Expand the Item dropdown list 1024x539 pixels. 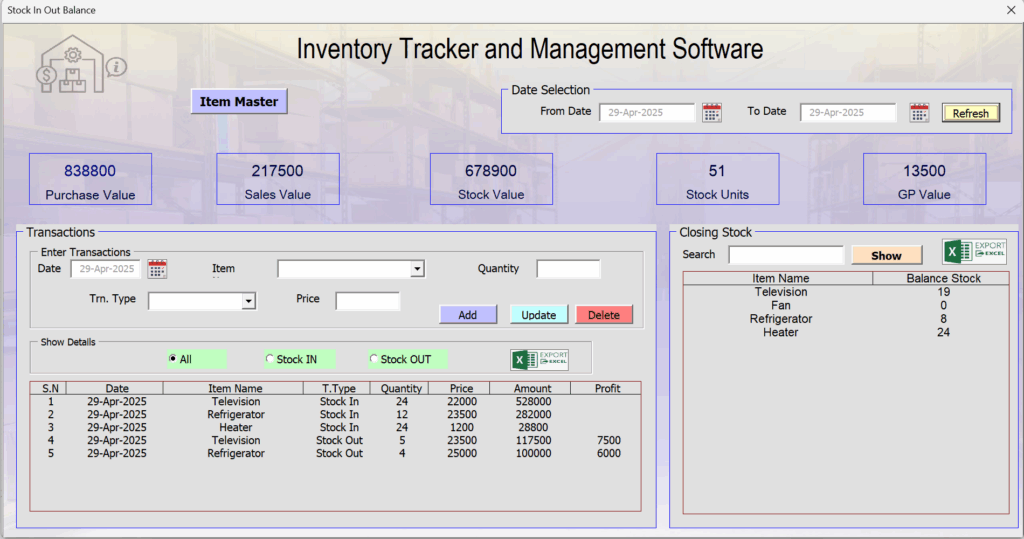[x=417, y=269]
